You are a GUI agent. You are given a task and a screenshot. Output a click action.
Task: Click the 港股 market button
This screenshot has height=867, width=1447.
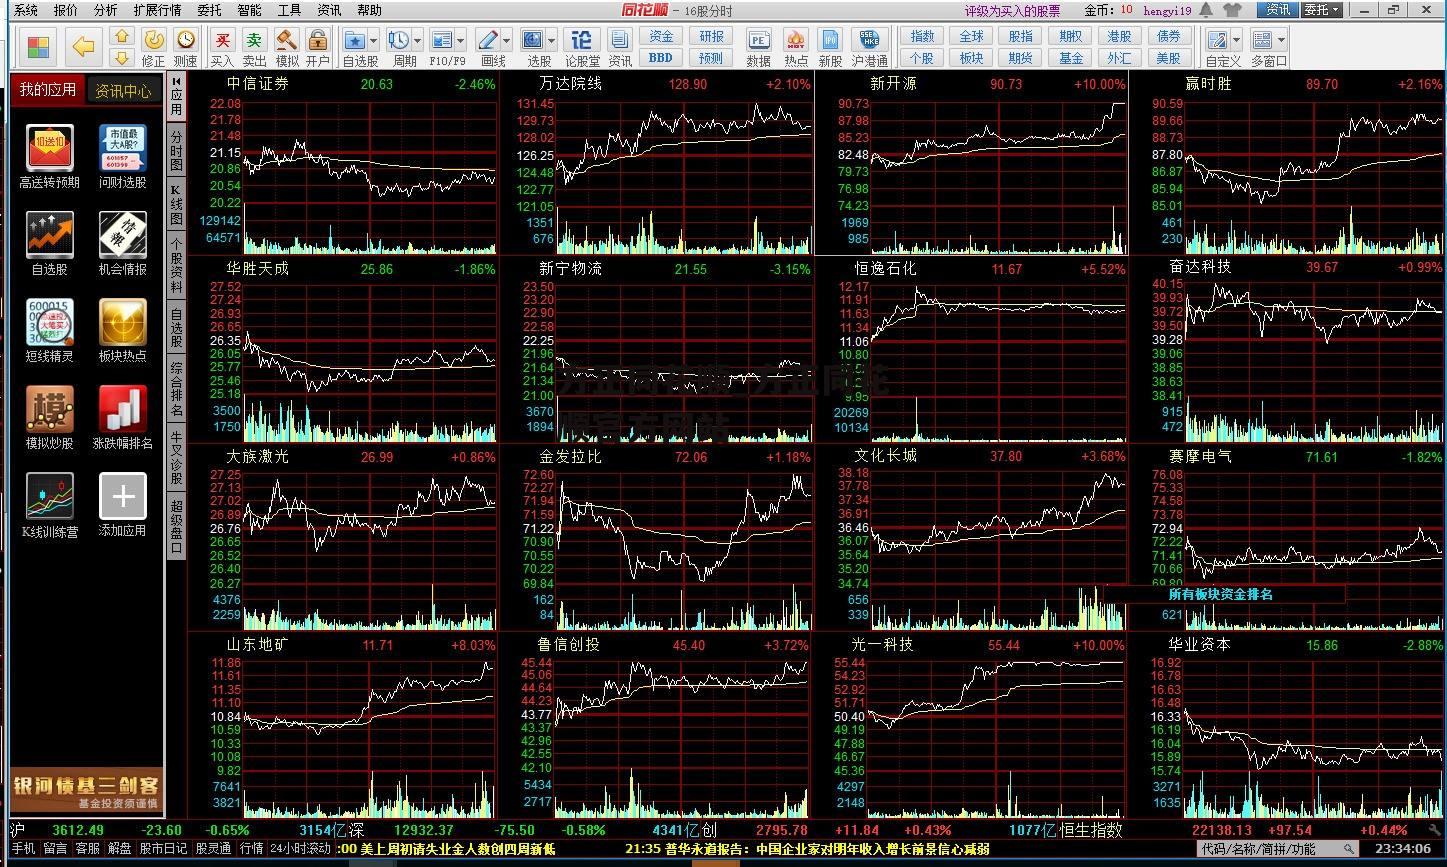(1119, 36)
